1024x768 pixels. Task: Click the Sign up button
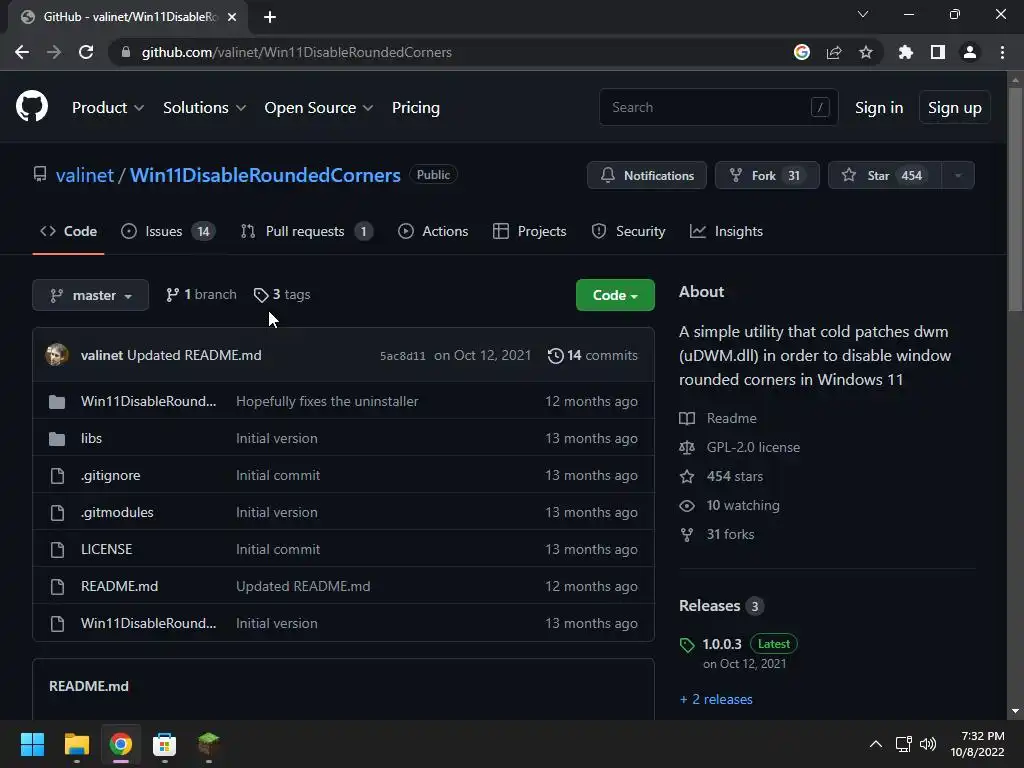[x=955, y=108]
